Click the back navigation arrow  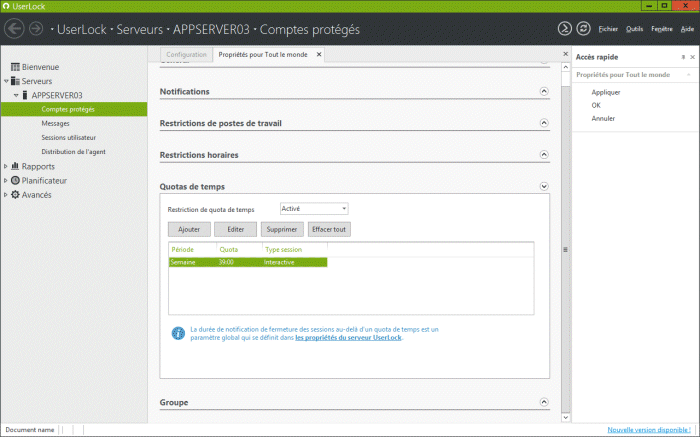(14, 29)
